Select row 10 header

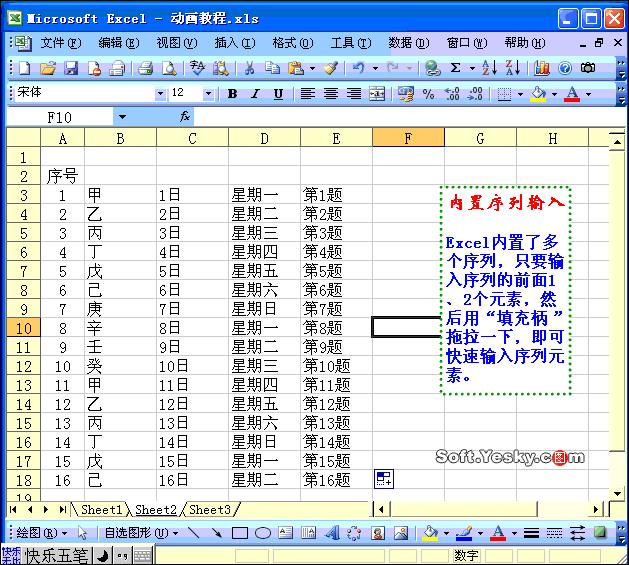(x=23, y=328)
